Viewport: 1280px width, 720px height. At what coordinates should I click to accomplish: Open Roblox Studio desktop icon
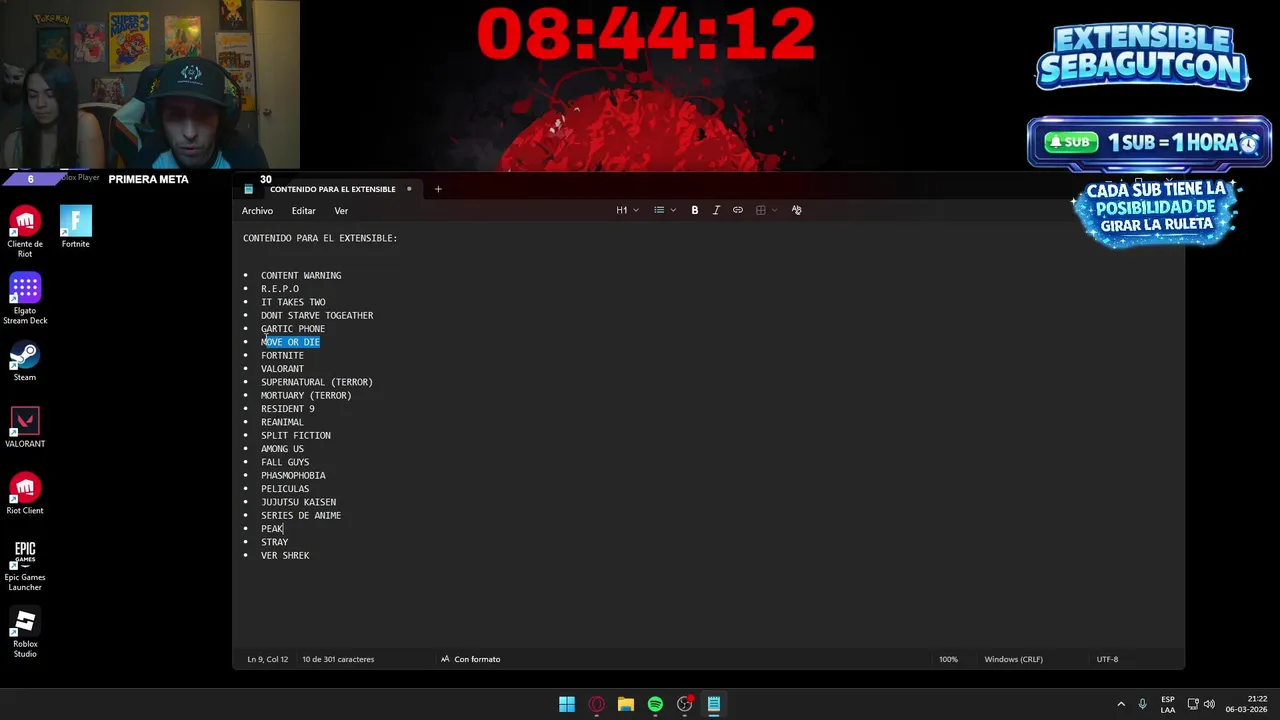point(25,632)
